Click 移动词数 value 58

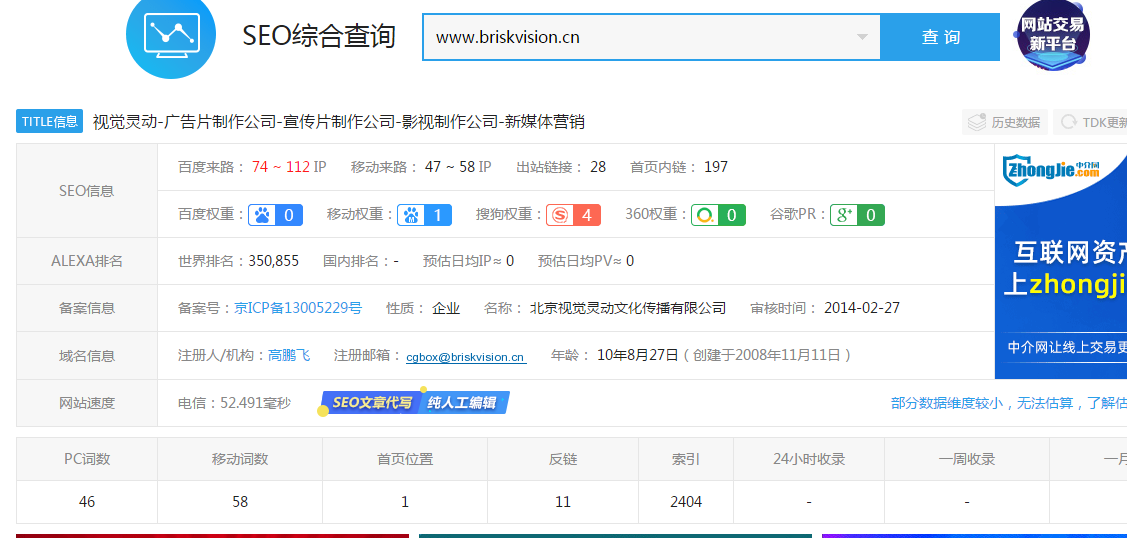pyautogui.click(x=240, y=502)
